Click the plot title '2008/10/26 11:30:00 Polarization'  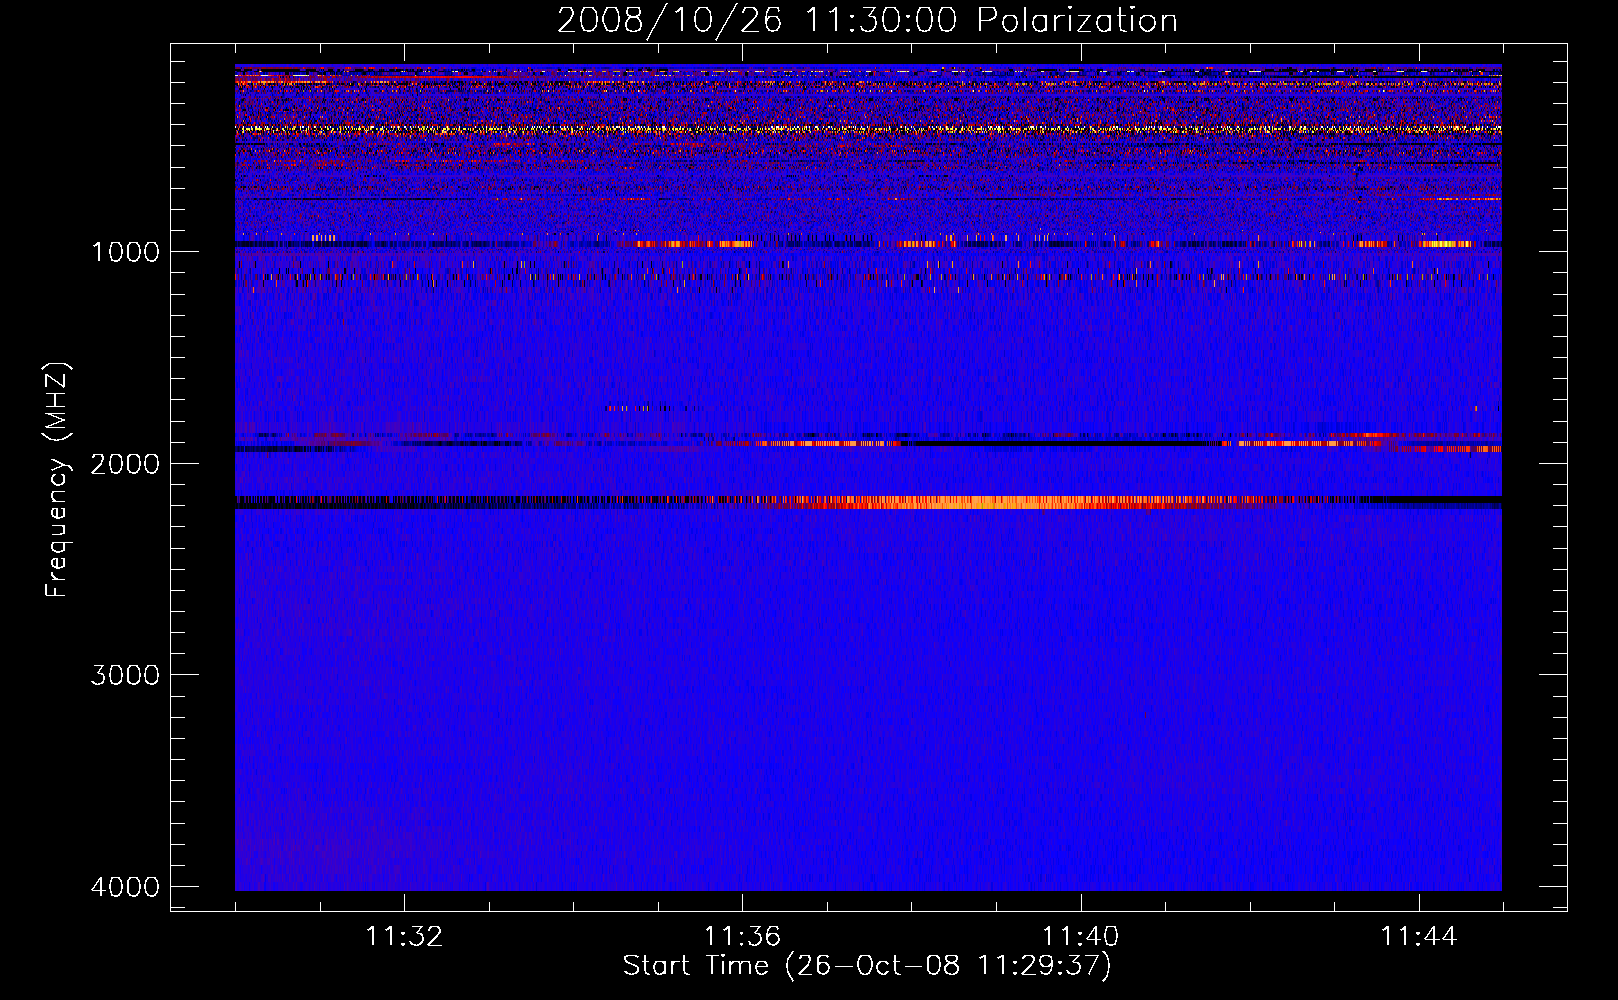867,20
